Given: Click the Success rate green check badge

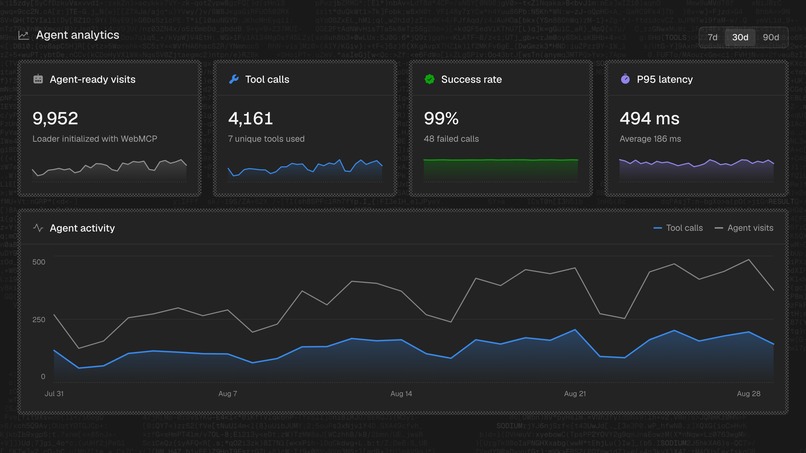Looking at the screenshot, I should tap(429, 79).
